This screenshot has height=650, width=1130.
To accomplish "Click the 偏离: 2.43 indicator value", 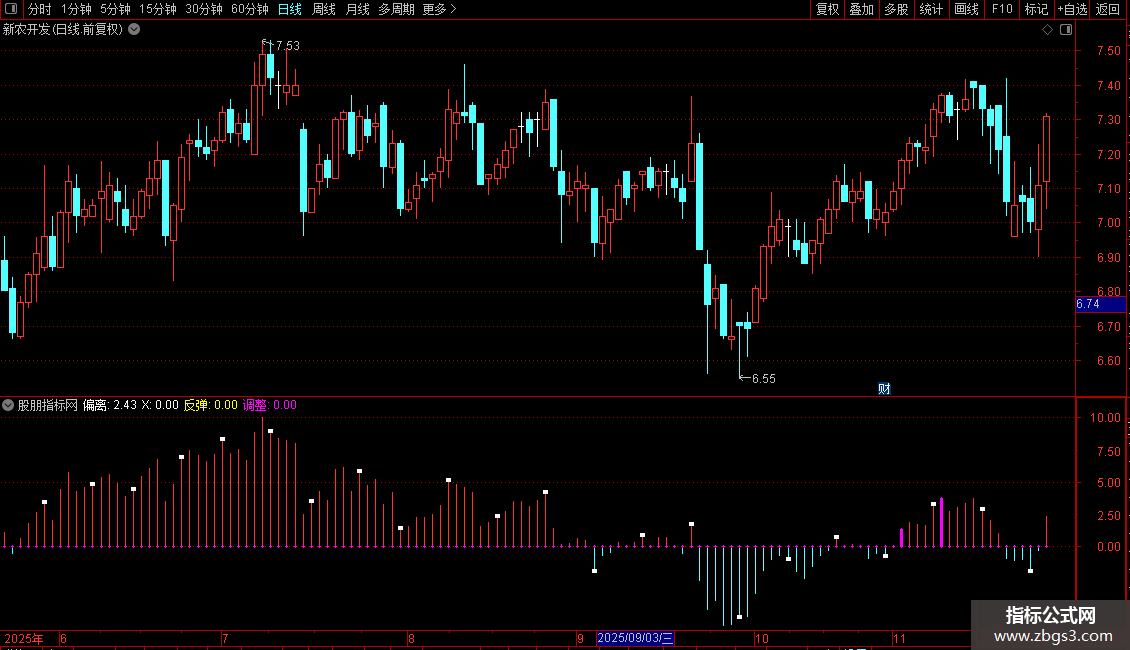I will [110, 405].
